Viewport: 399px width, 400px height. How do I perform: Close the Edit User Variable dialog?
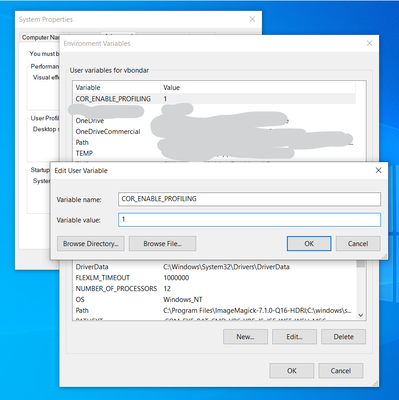coord(378,170)
